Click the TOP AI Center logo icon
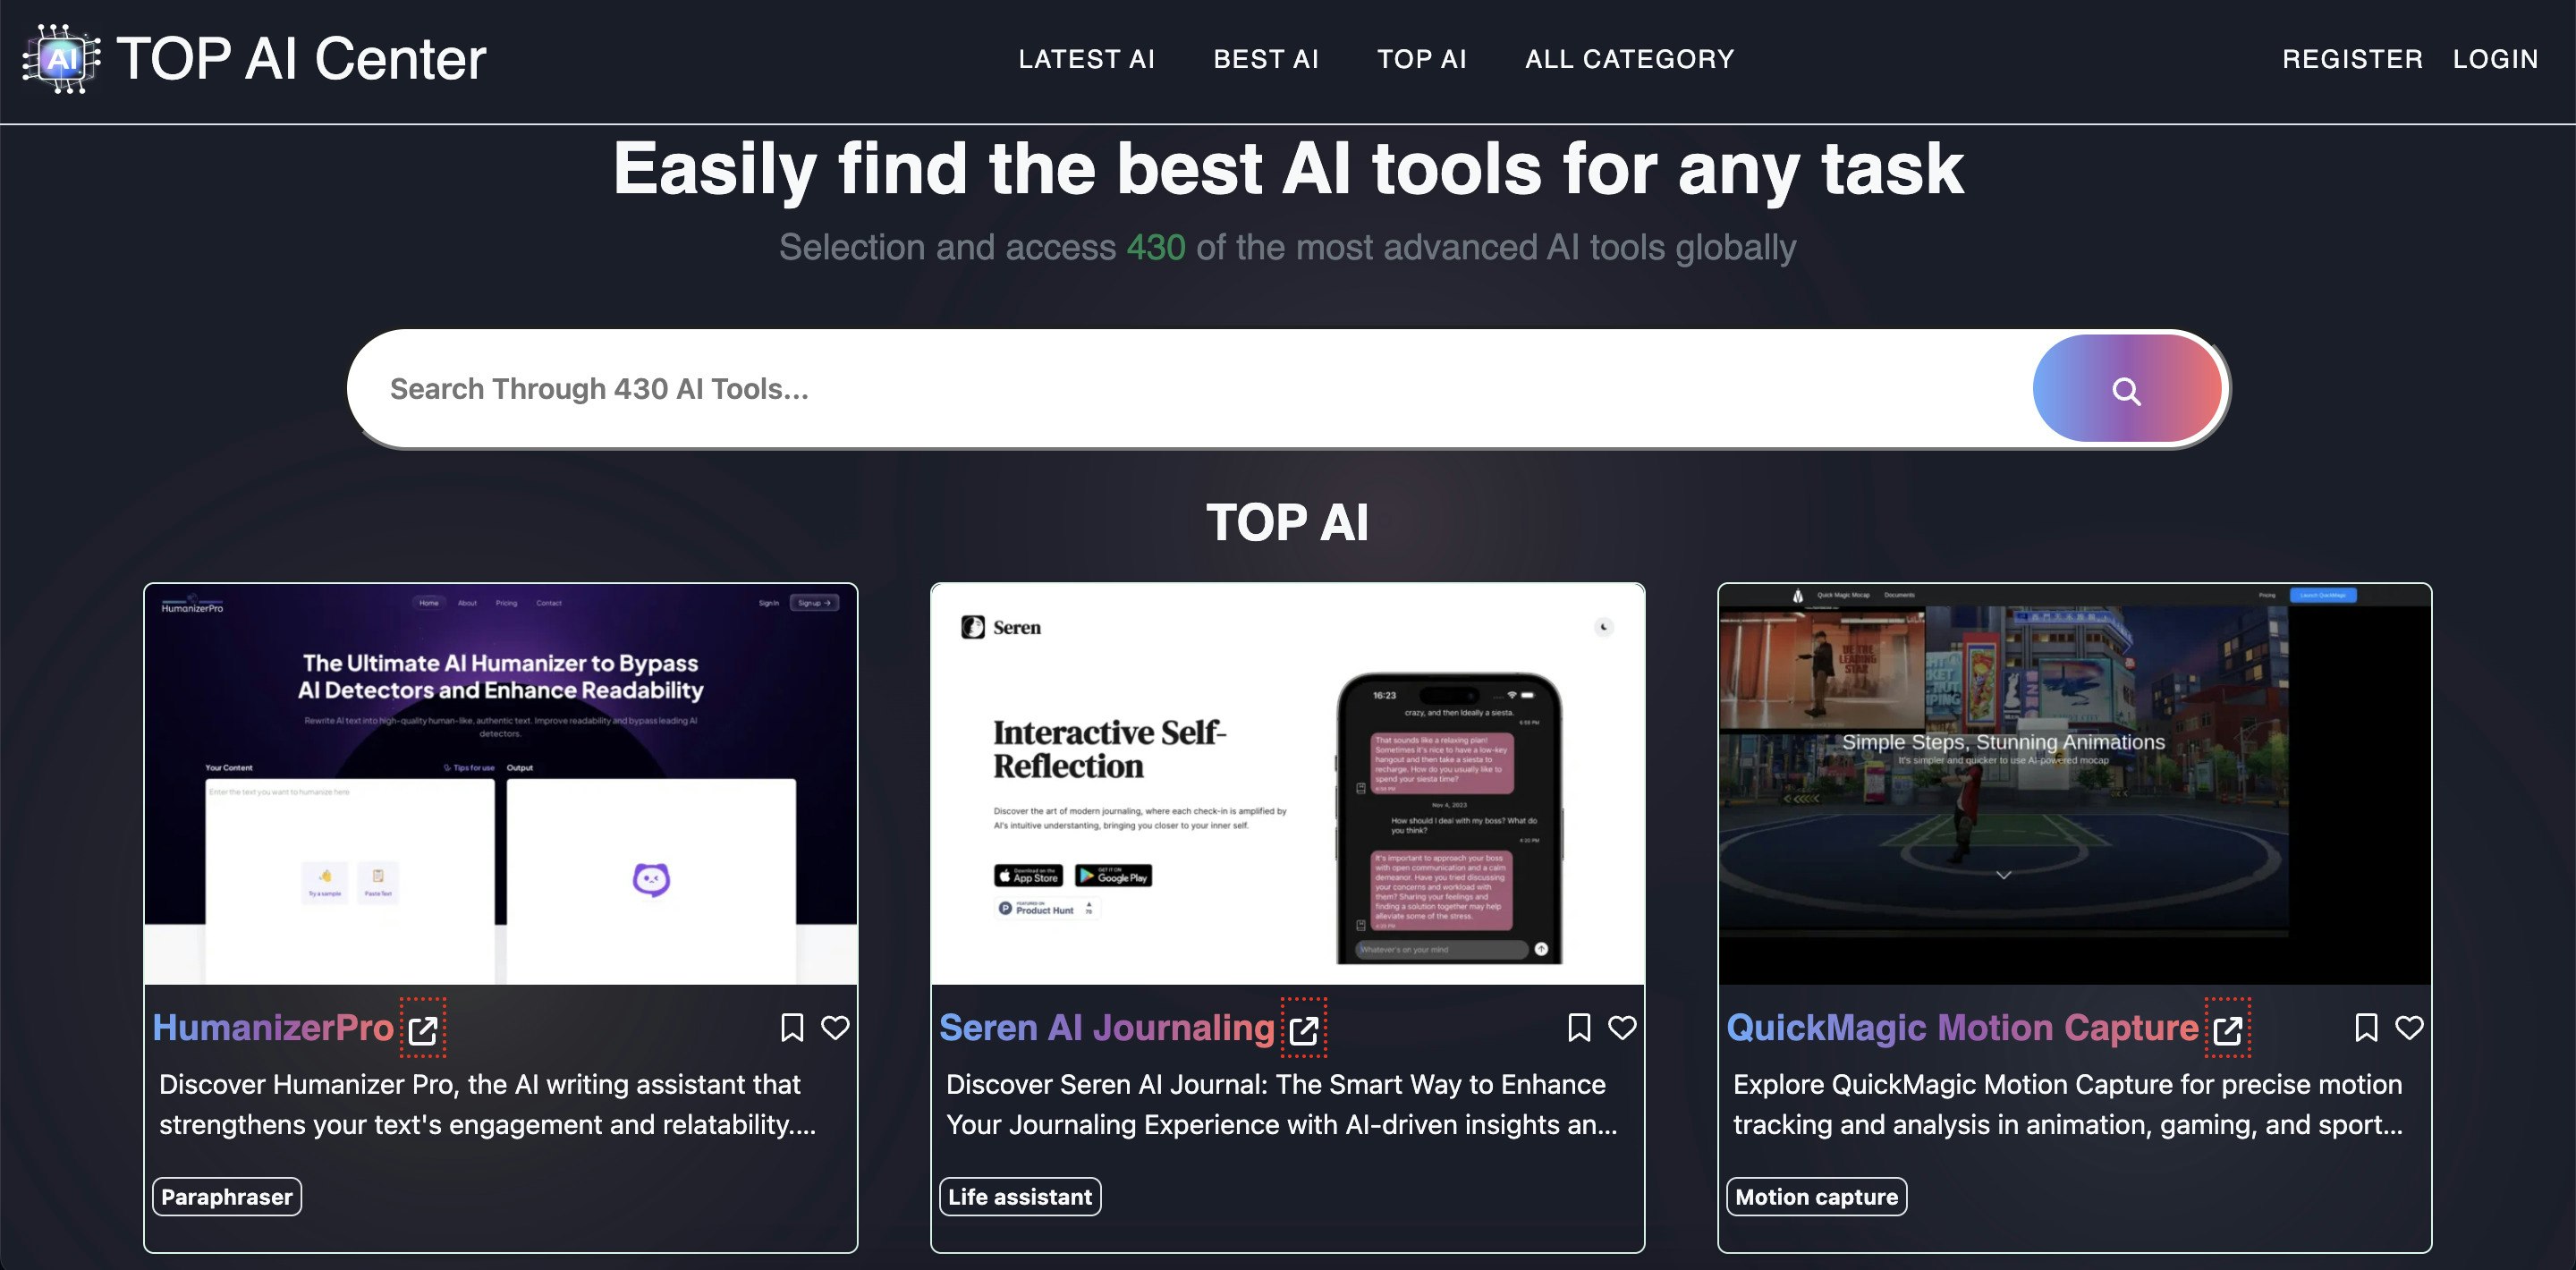This screenshot has height=1270, width=2576. (x=62, y=59)
